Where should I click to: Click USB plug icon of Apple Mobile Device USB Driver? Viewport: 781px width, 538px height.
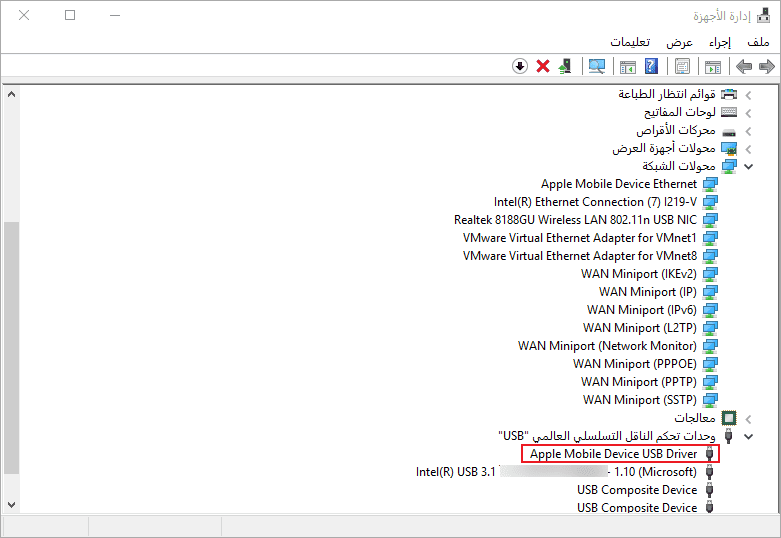click(x=710, y=454)
